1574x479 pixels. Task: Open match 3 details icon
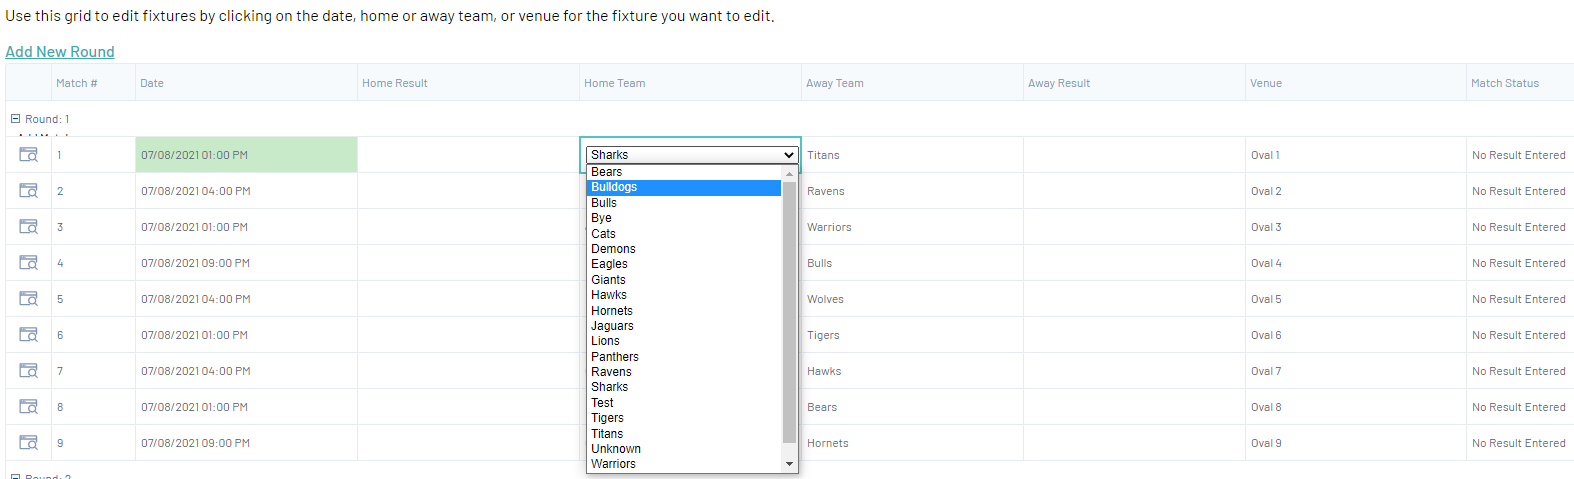pos(28,227)
